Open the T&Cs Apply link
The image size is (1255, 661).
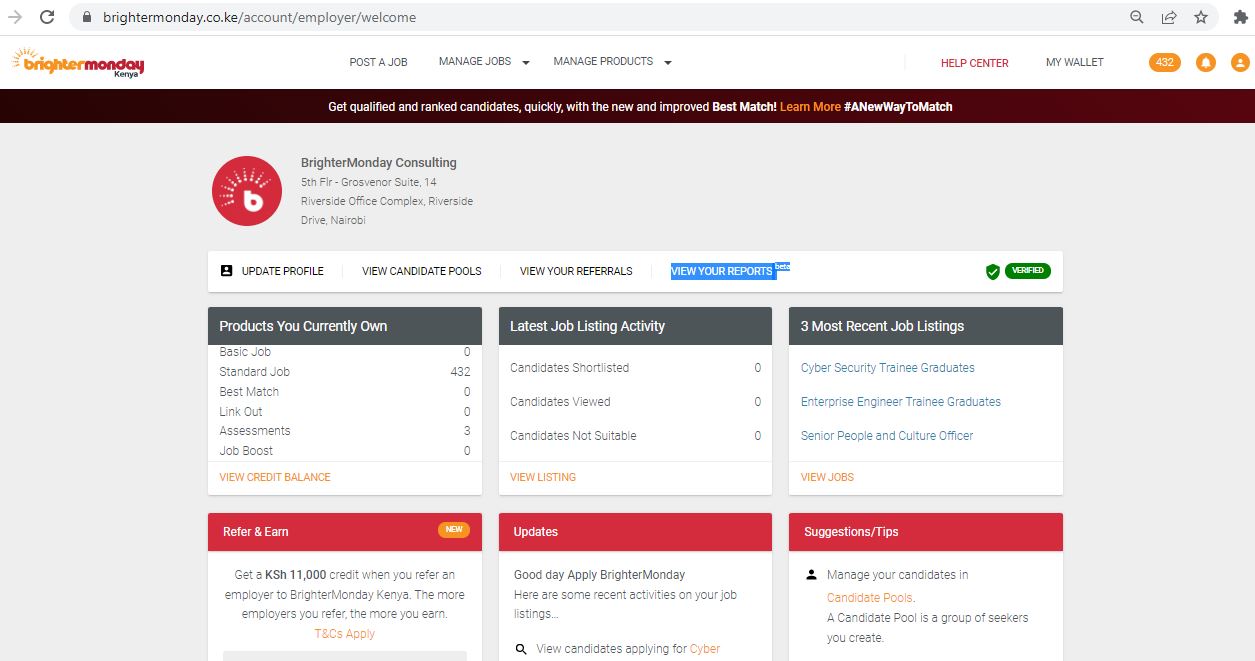[x=345, y=634]
